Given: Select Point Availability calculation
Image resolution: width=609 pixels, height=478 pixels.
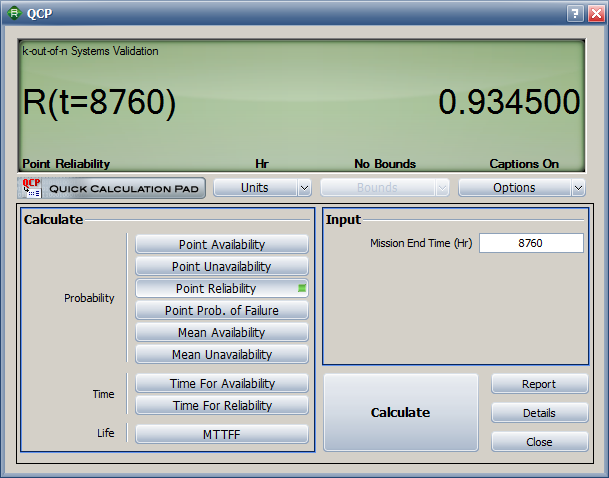Looking at the screenshot, I should [222, 244].
